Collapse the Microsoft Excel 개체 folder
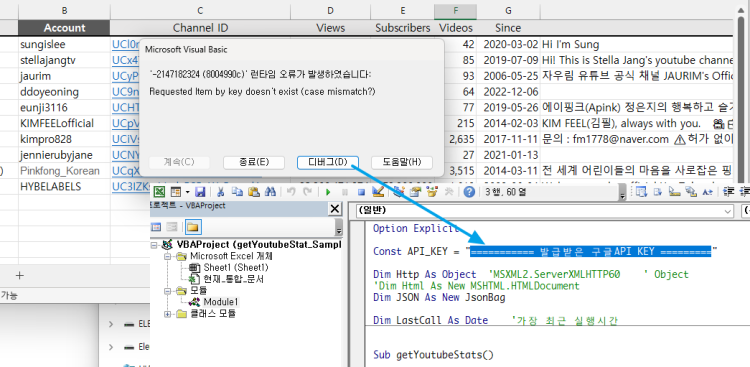Screen dimensions: 750x367 [167, 256]
